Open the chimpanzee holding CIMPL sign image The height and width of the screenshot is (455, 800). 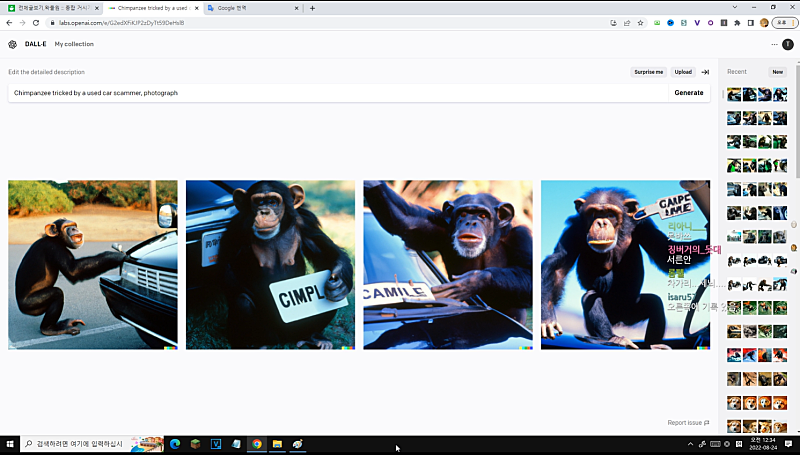coord(270,264)
